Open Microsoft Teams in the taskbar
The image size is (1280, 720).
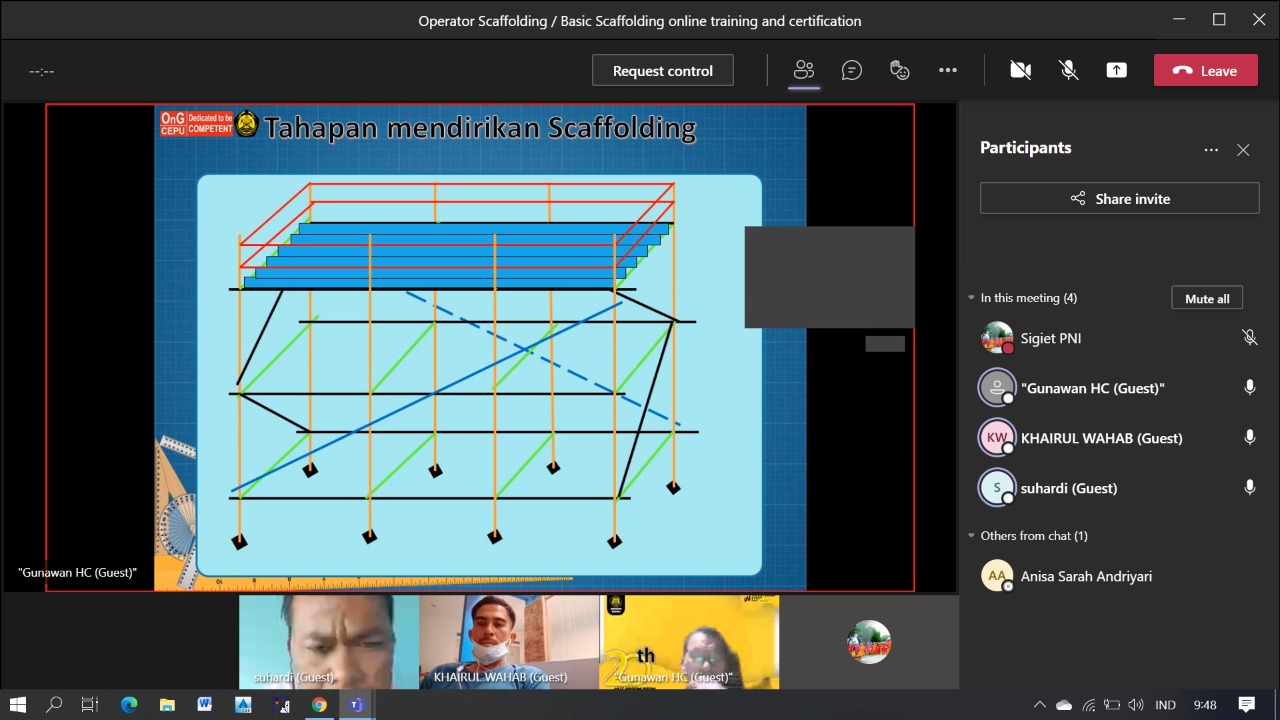click(x=356, y=705)
